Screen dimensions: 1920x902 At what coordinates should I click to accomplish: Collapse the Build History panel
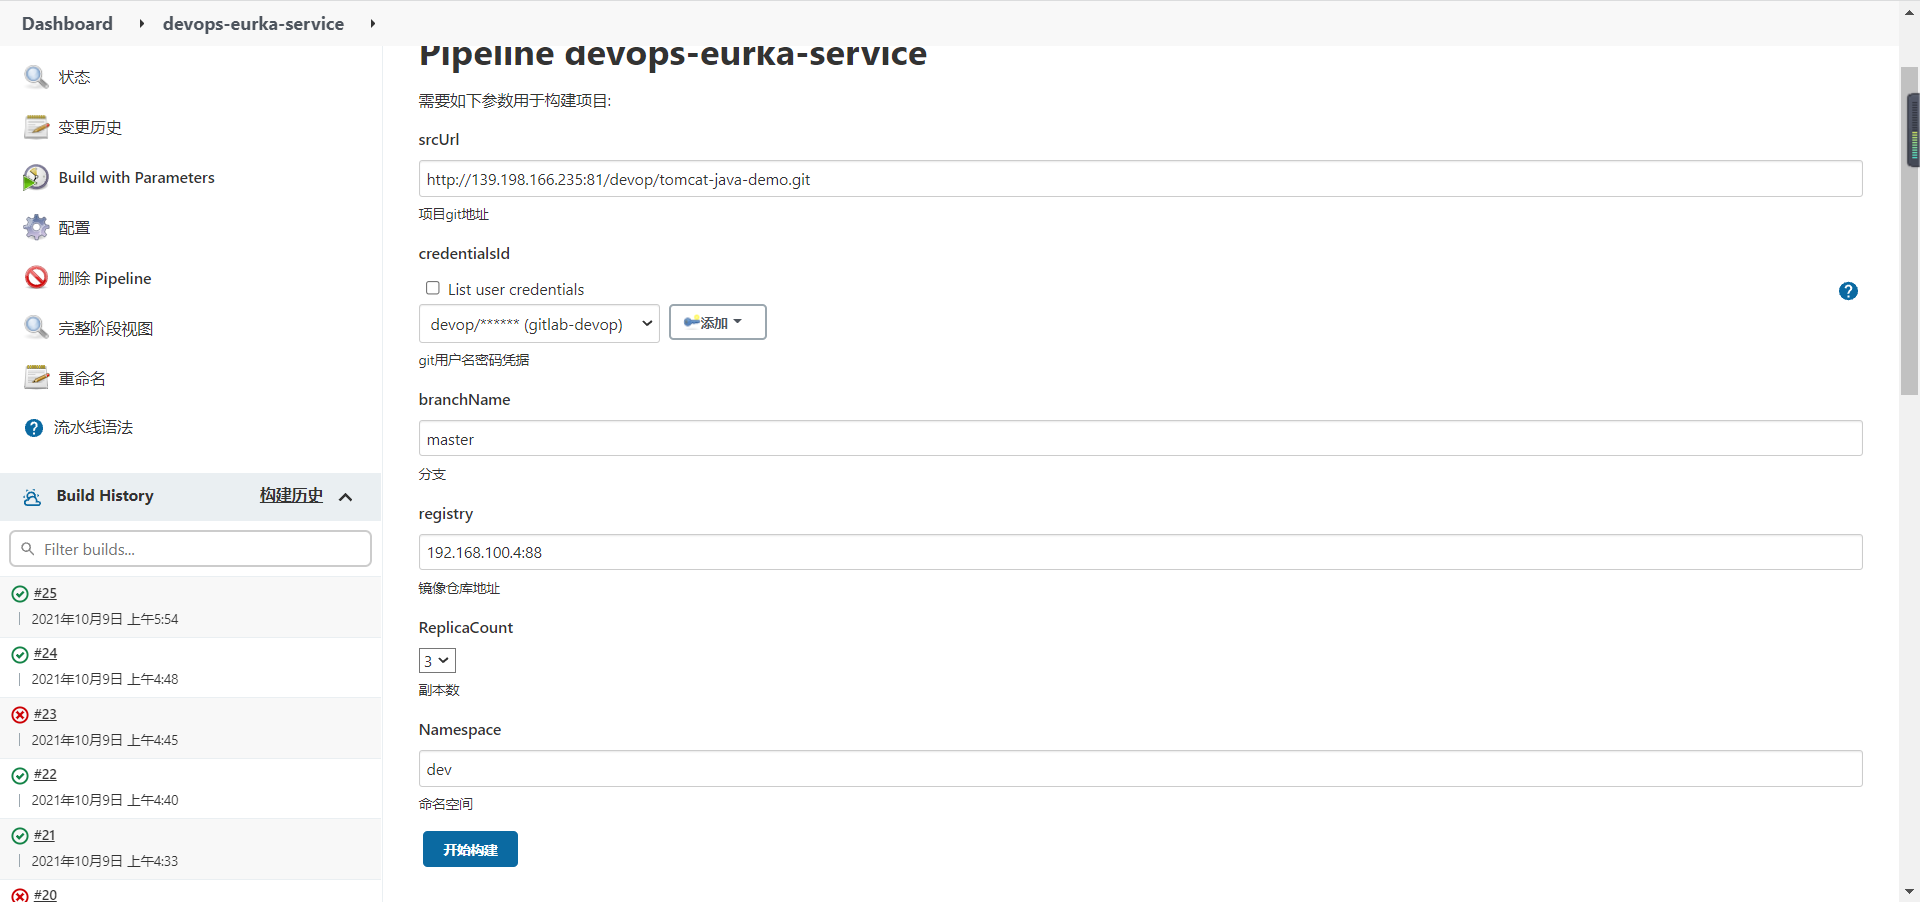pos(346,496)
